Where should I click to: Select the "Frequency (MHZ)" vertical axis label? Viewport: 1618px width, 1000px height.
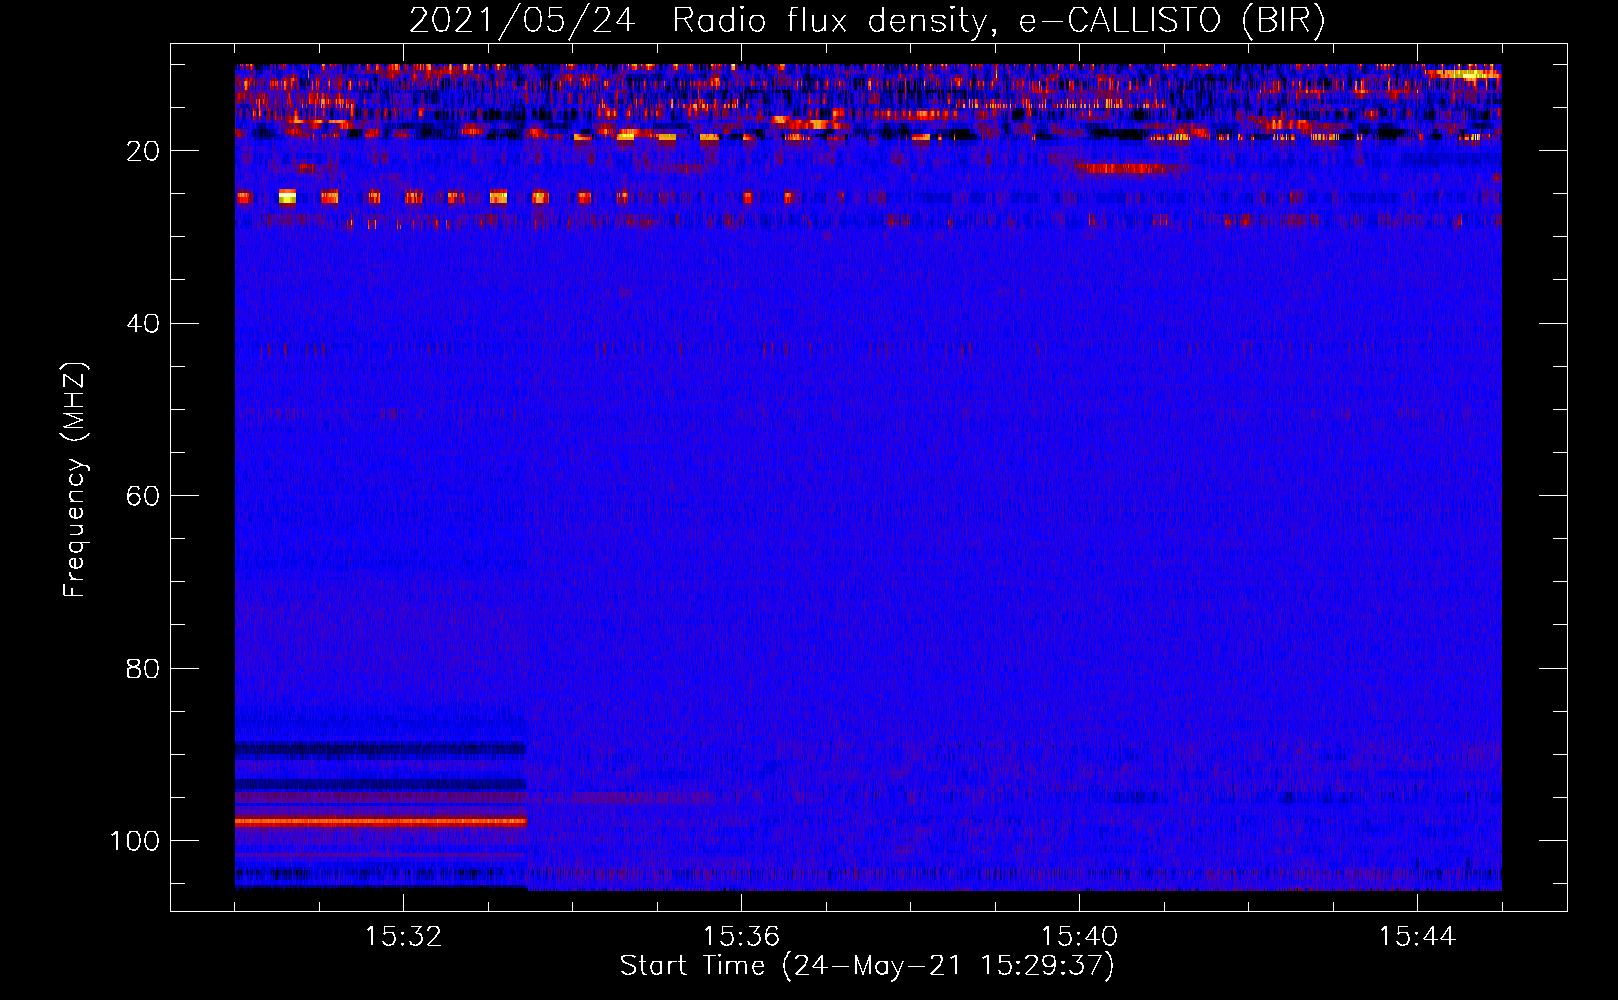[75, 479]
